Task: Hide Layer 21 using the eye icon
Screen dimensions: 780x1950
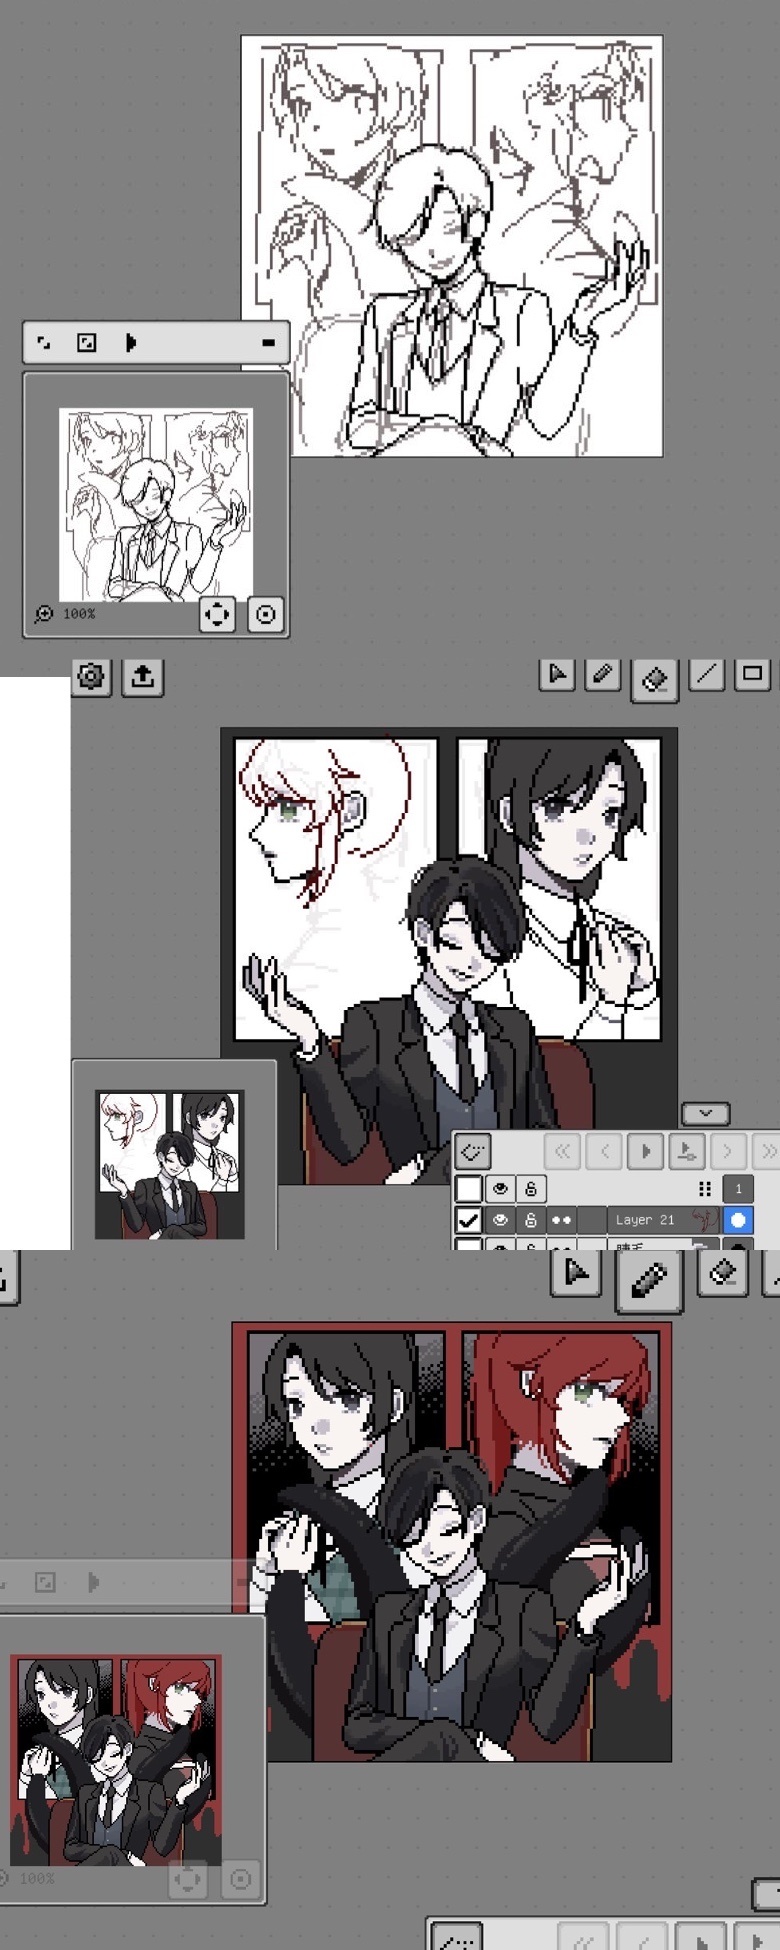Action: (x=500, y=1220)
